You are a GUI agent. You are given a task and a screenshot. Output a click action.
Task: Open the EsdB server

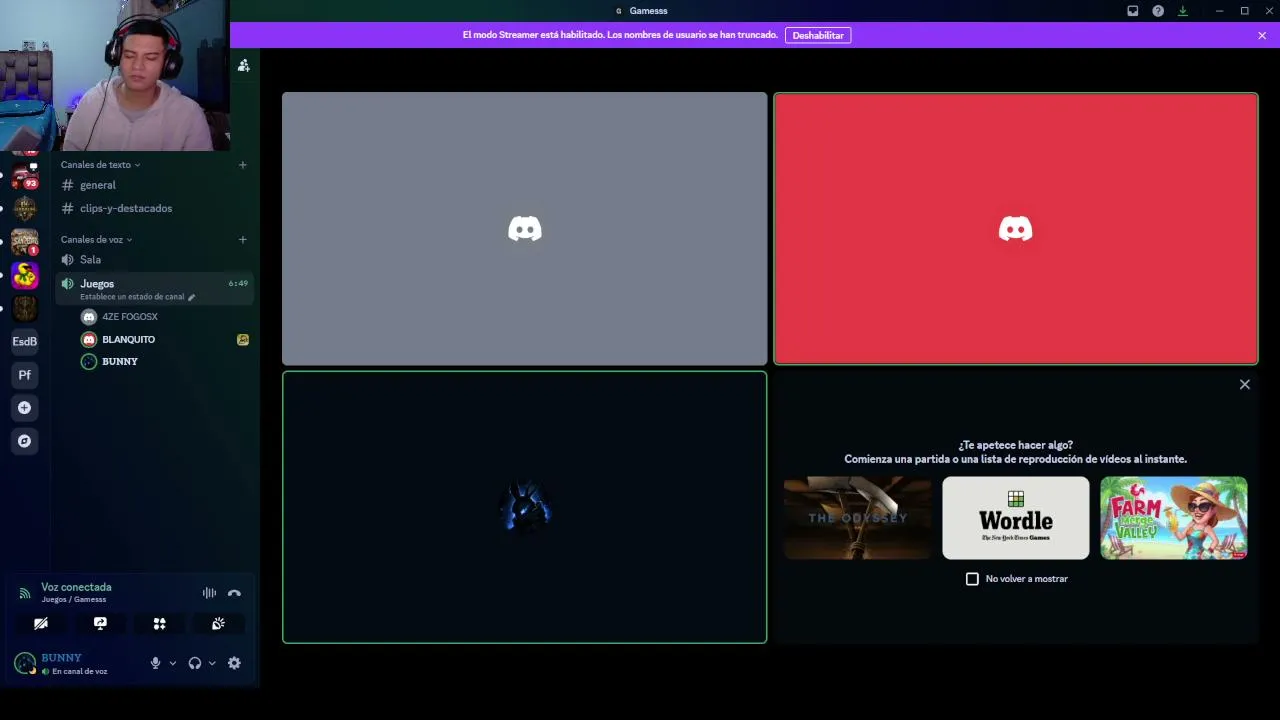click(25, 342)
